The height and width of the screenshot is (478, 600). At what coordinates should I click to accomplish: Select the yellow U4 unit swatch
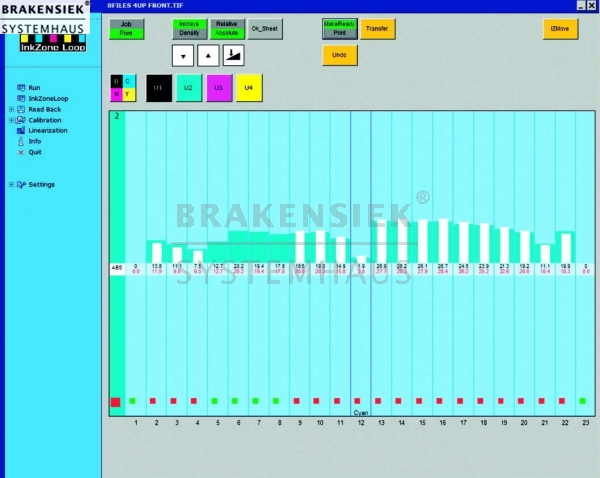[x=249, y=88]
